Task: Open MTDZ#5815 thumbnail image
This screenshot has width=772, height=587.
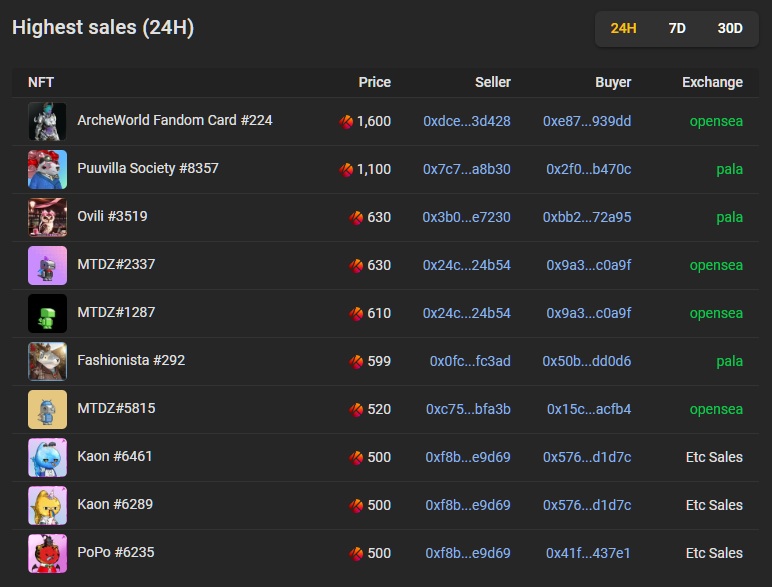Action: (47, 409)
